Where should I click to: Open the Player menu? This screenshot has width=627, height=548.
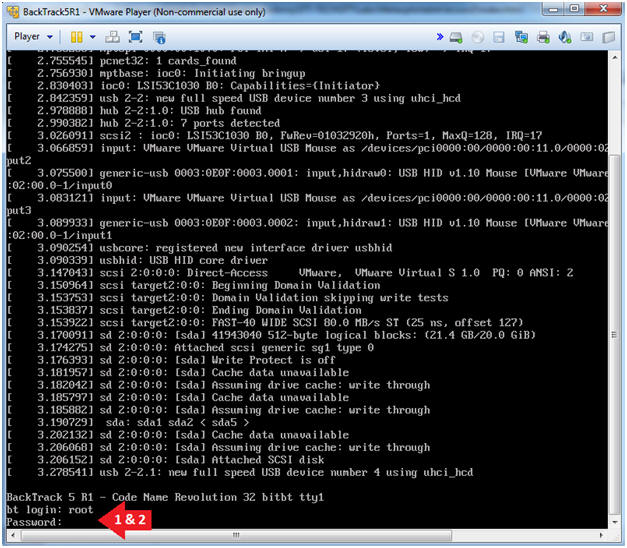pos(33,36)
